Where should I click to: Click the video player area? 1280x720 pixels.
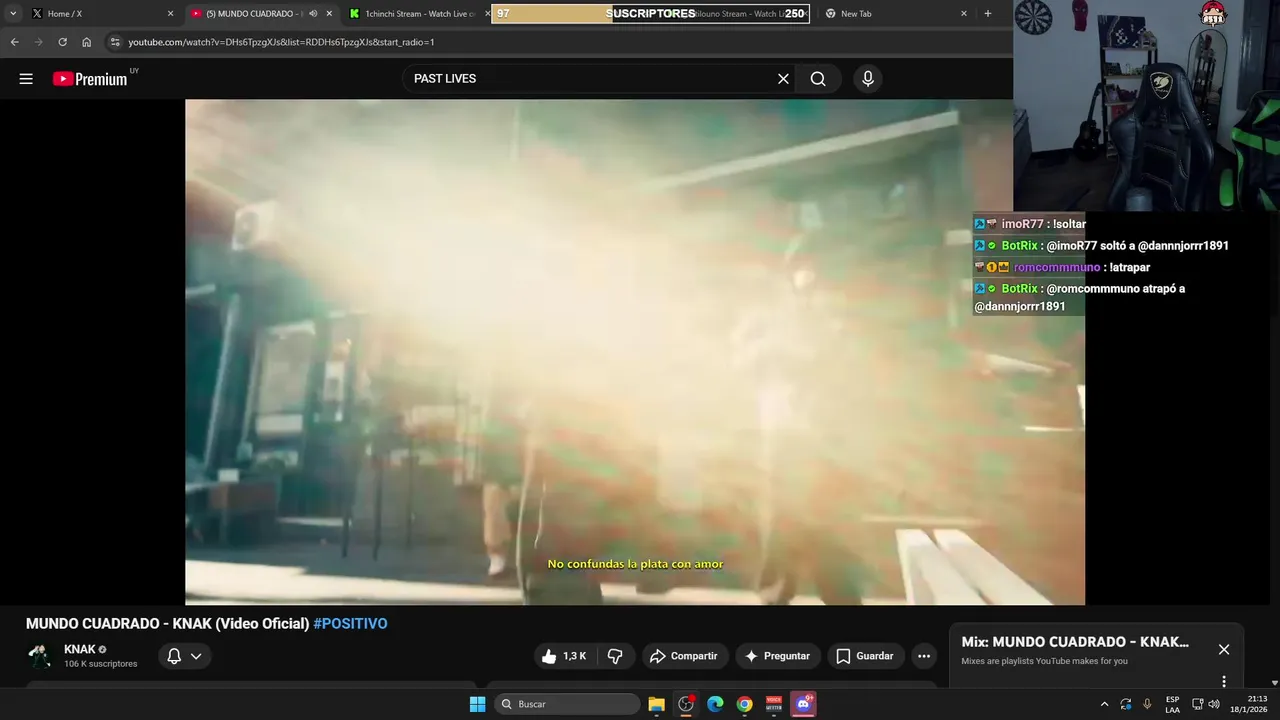(x=635, y=352)
